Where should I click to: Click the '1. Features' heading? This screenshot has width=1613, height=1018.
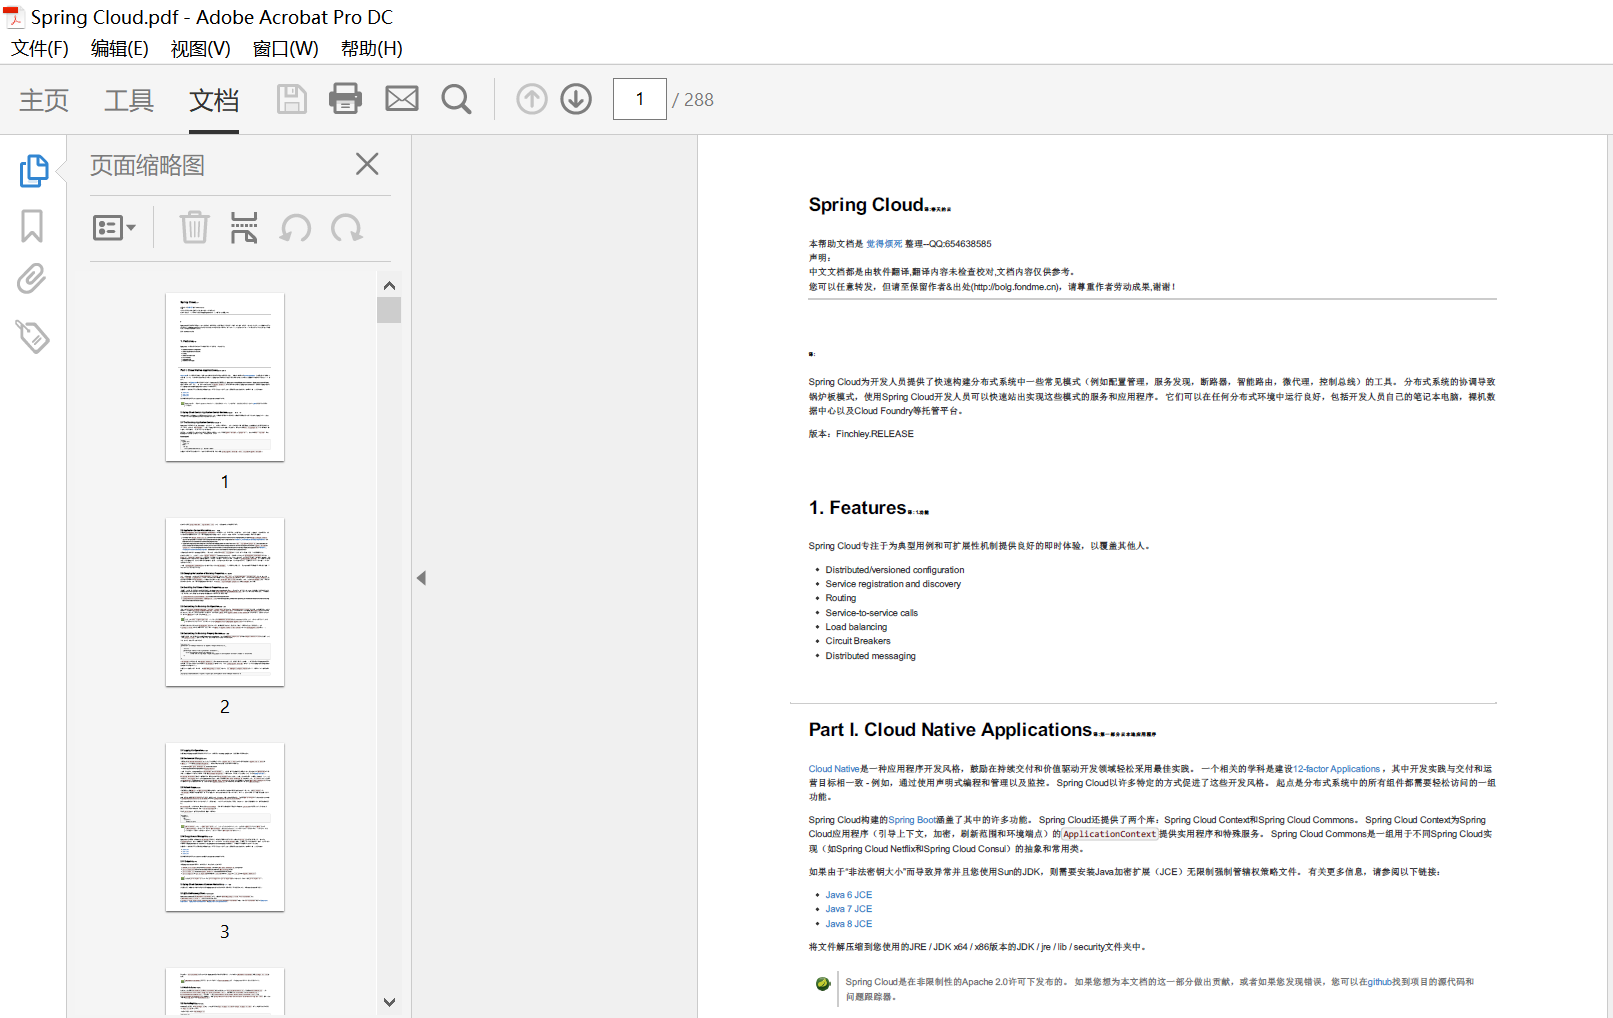tap(858, 508)
